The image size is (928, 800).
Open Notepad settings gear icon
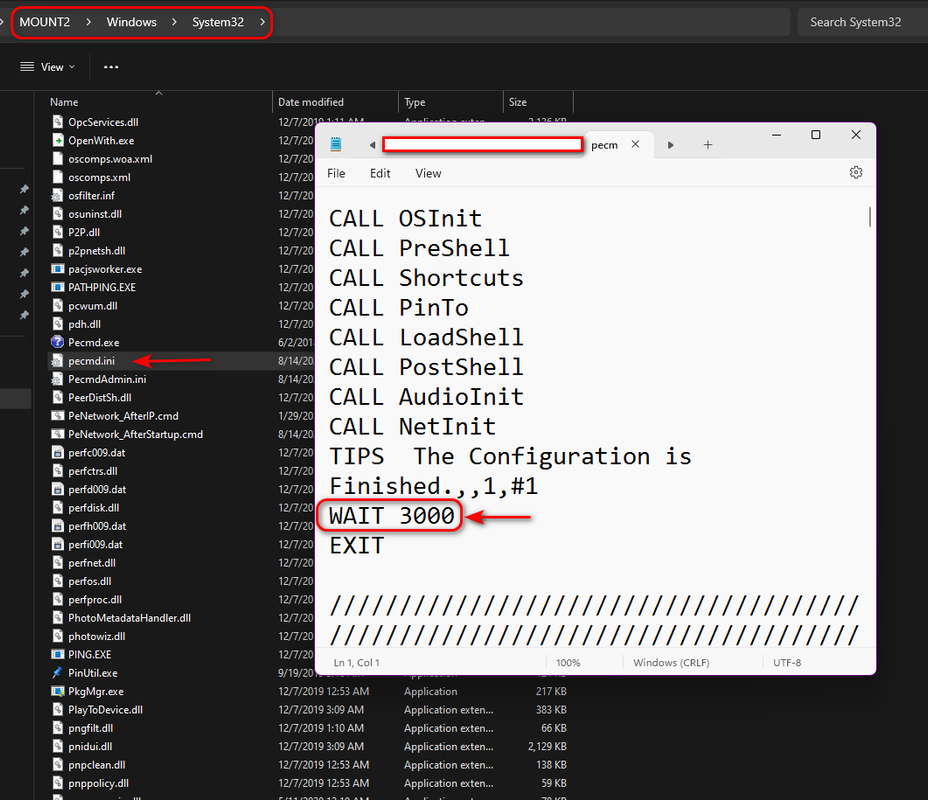pyautogui.click(x=856, y=173)
